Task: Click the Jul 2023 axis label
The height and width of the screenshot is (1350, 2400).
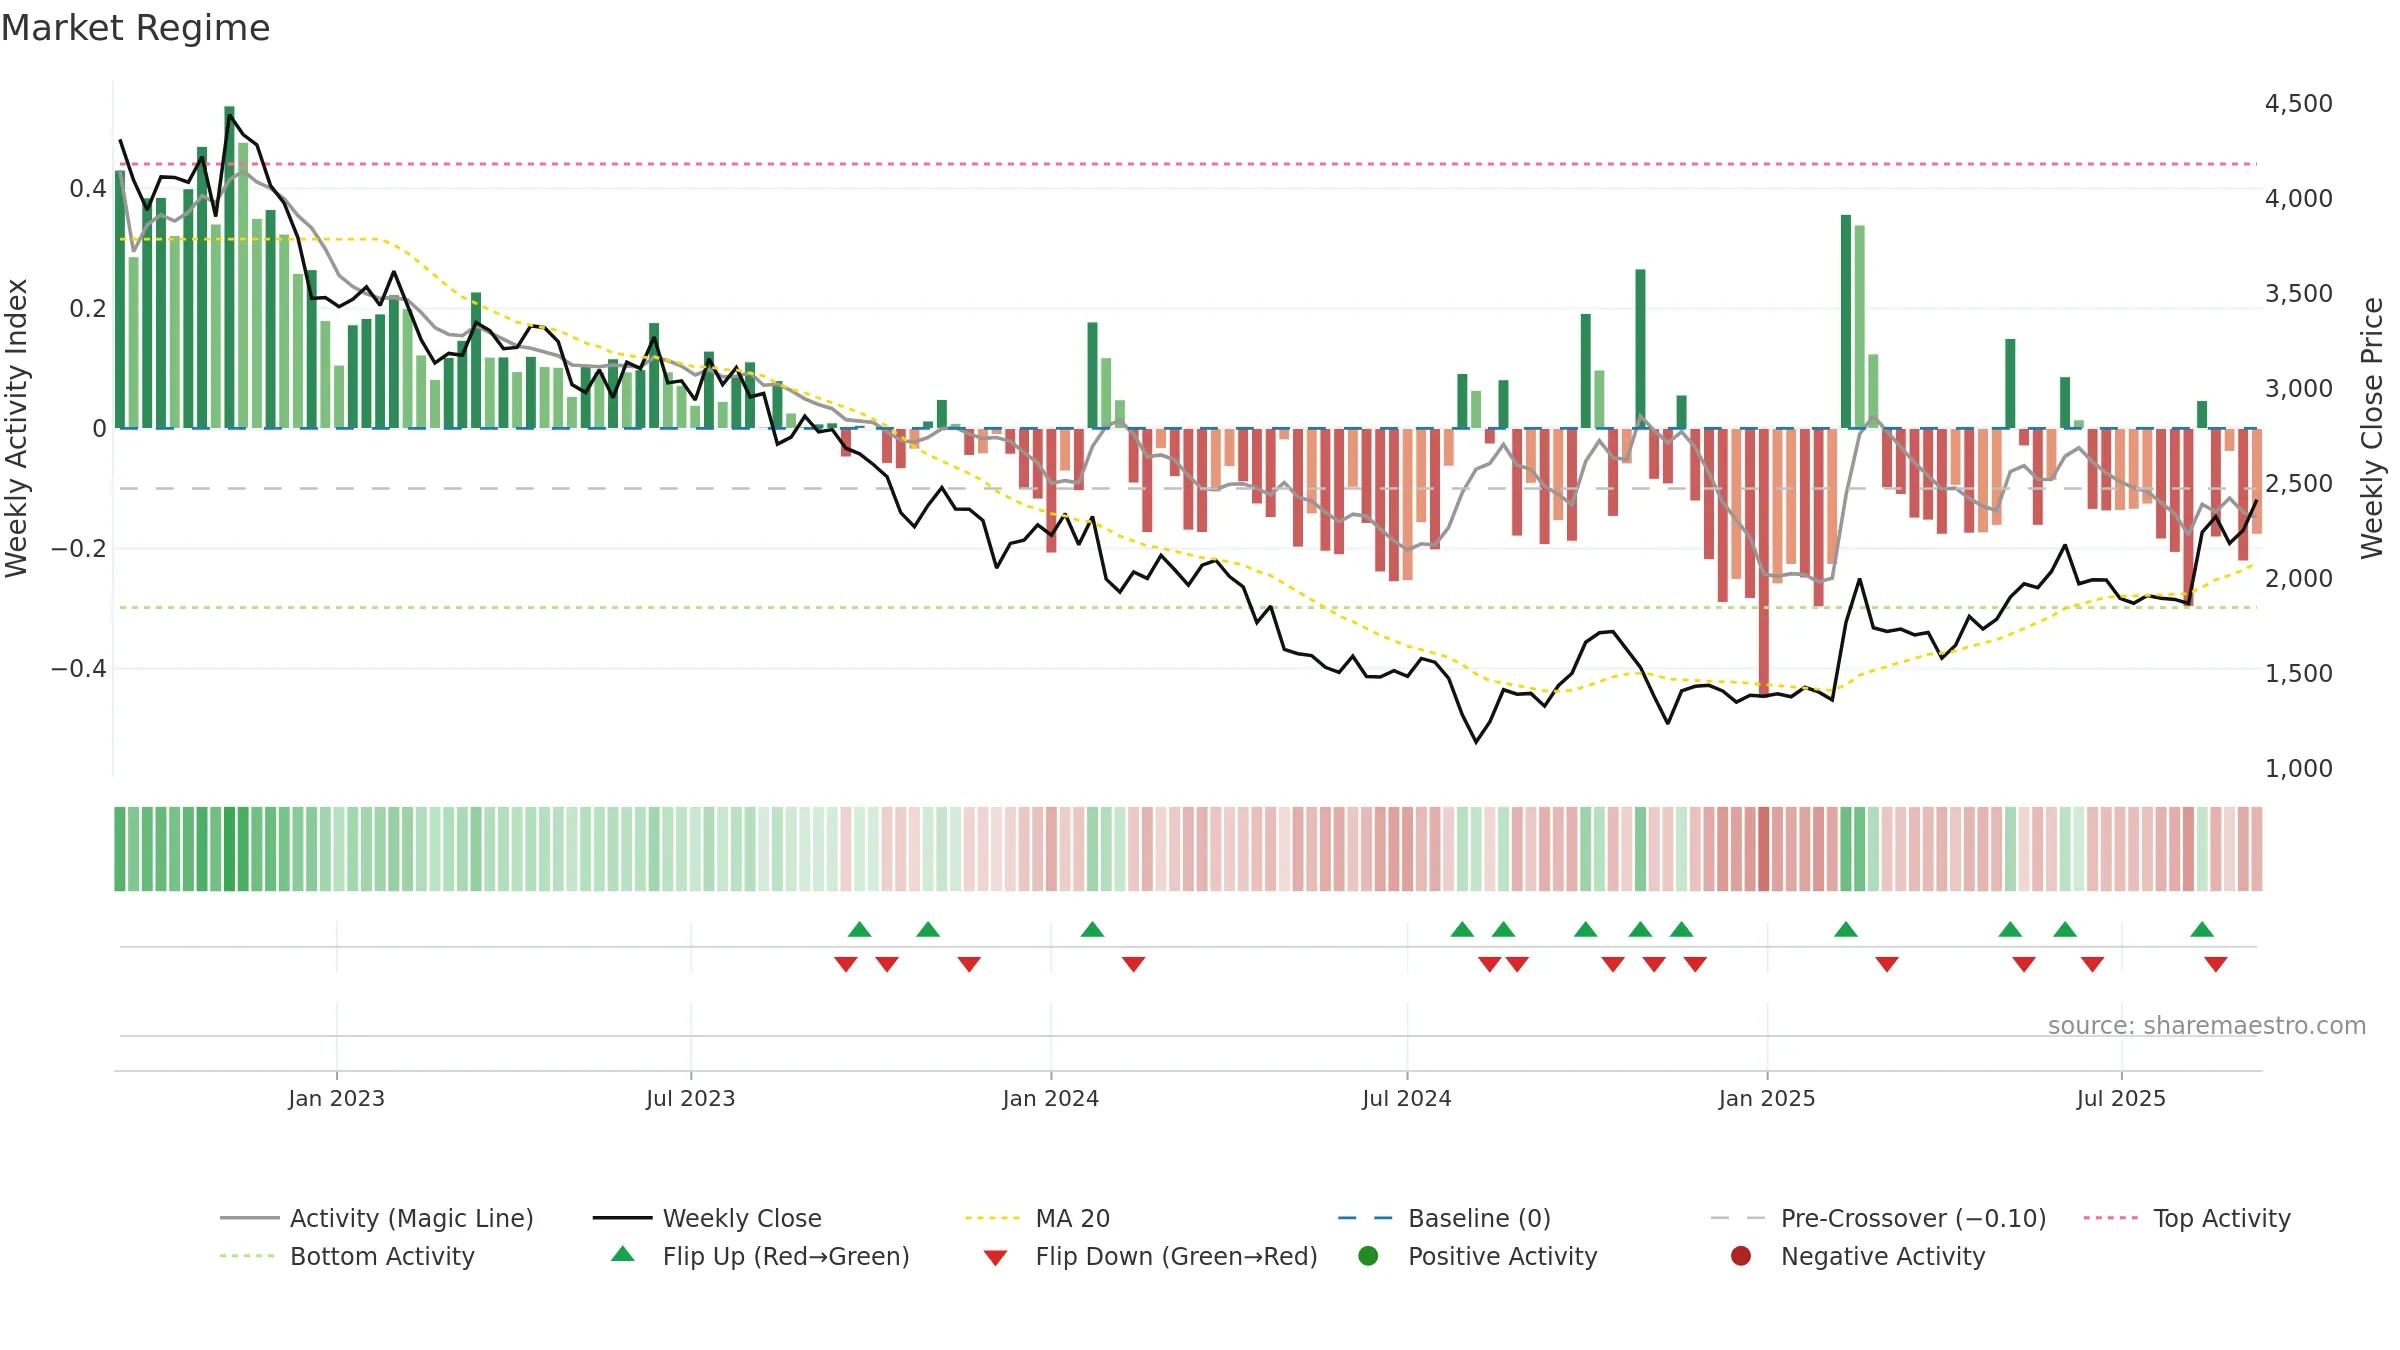Action: click(x=691, y=1099)
